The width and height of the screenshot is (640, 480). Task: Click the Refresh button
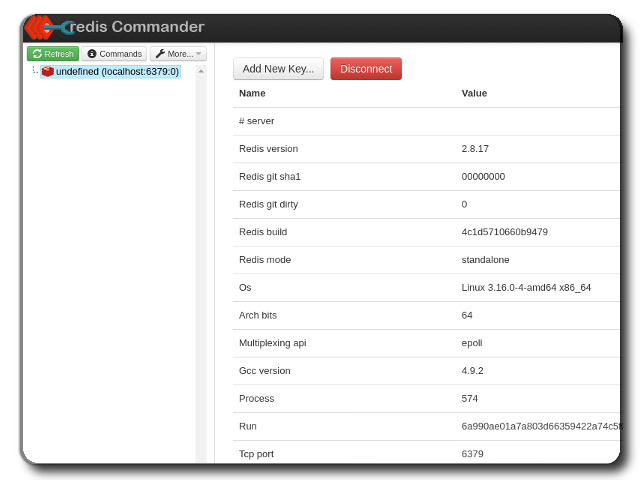[x=53, y=54]
